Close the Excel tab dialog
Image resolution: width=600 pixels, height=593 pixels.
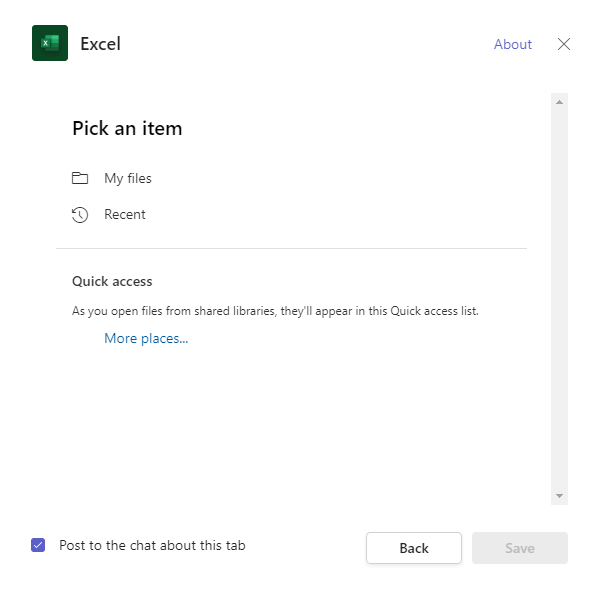point(564,44)
